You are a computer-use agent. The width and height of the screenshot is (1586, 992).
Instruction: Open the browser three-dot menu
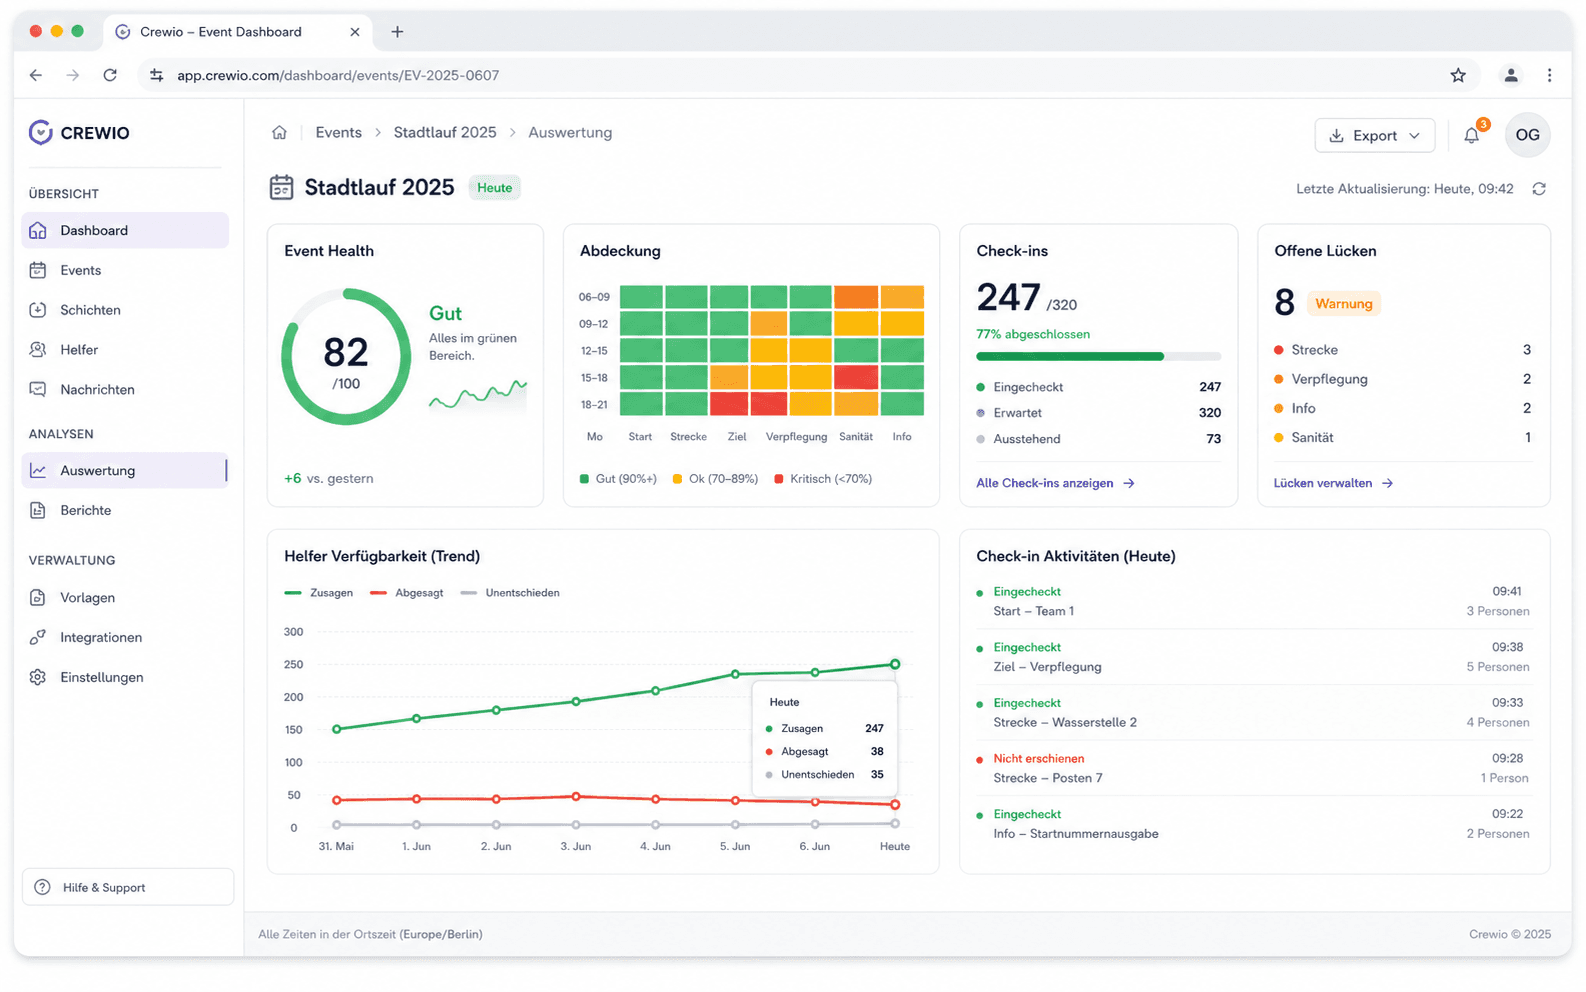click(1549, 75)
